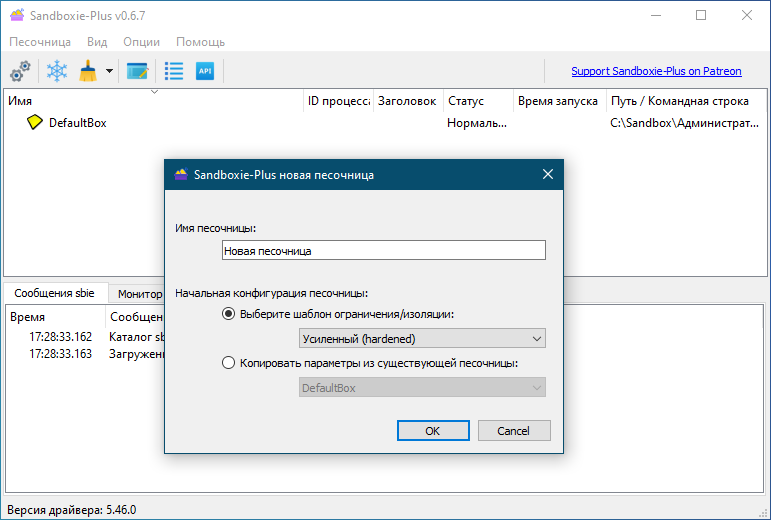Screen dimensions: 771x520
Task: Open the Вид menu
Action: (x=97, y=42)
